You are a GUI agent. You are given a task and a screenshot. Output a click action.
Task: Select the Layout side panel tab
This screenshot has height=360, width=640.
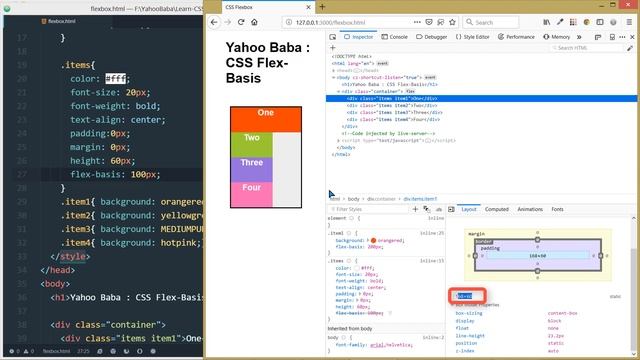click(469, 209)
